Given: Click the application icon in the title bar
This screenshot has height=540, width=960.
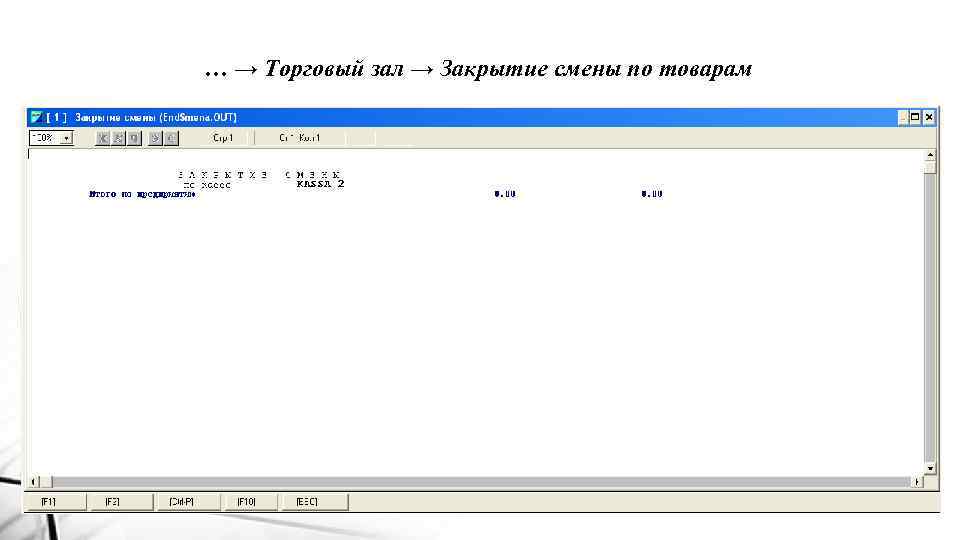Looking at the screenshot, I should pyautogui.click(x=37, y=117).
